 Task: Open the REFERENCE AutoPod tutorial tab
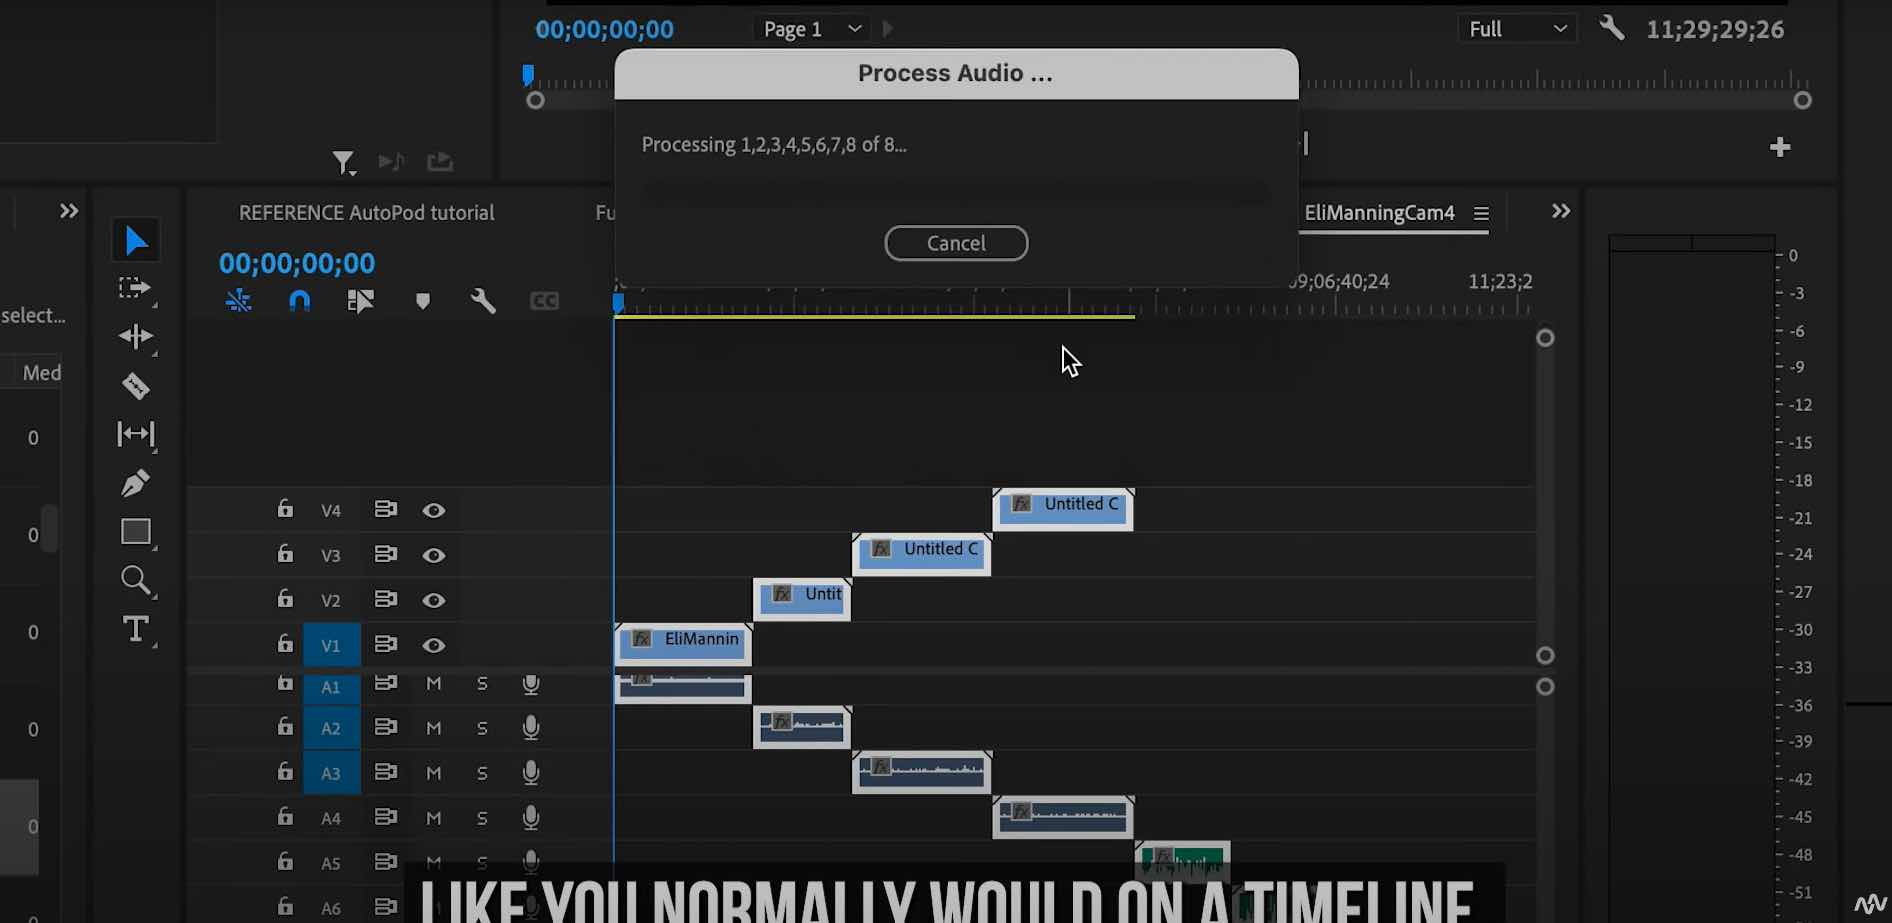366,212
